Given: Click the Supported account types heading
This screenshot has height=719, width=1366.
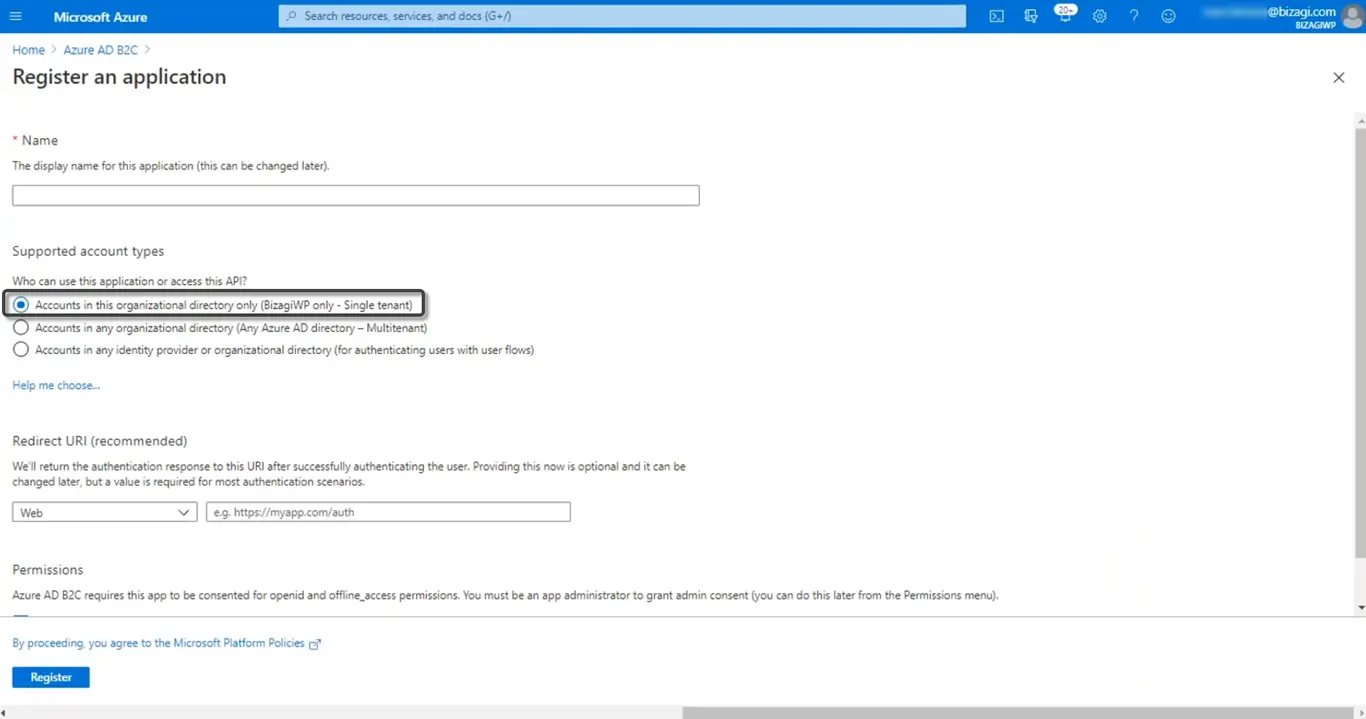Looking at the screenshot, I should point(88,251).
